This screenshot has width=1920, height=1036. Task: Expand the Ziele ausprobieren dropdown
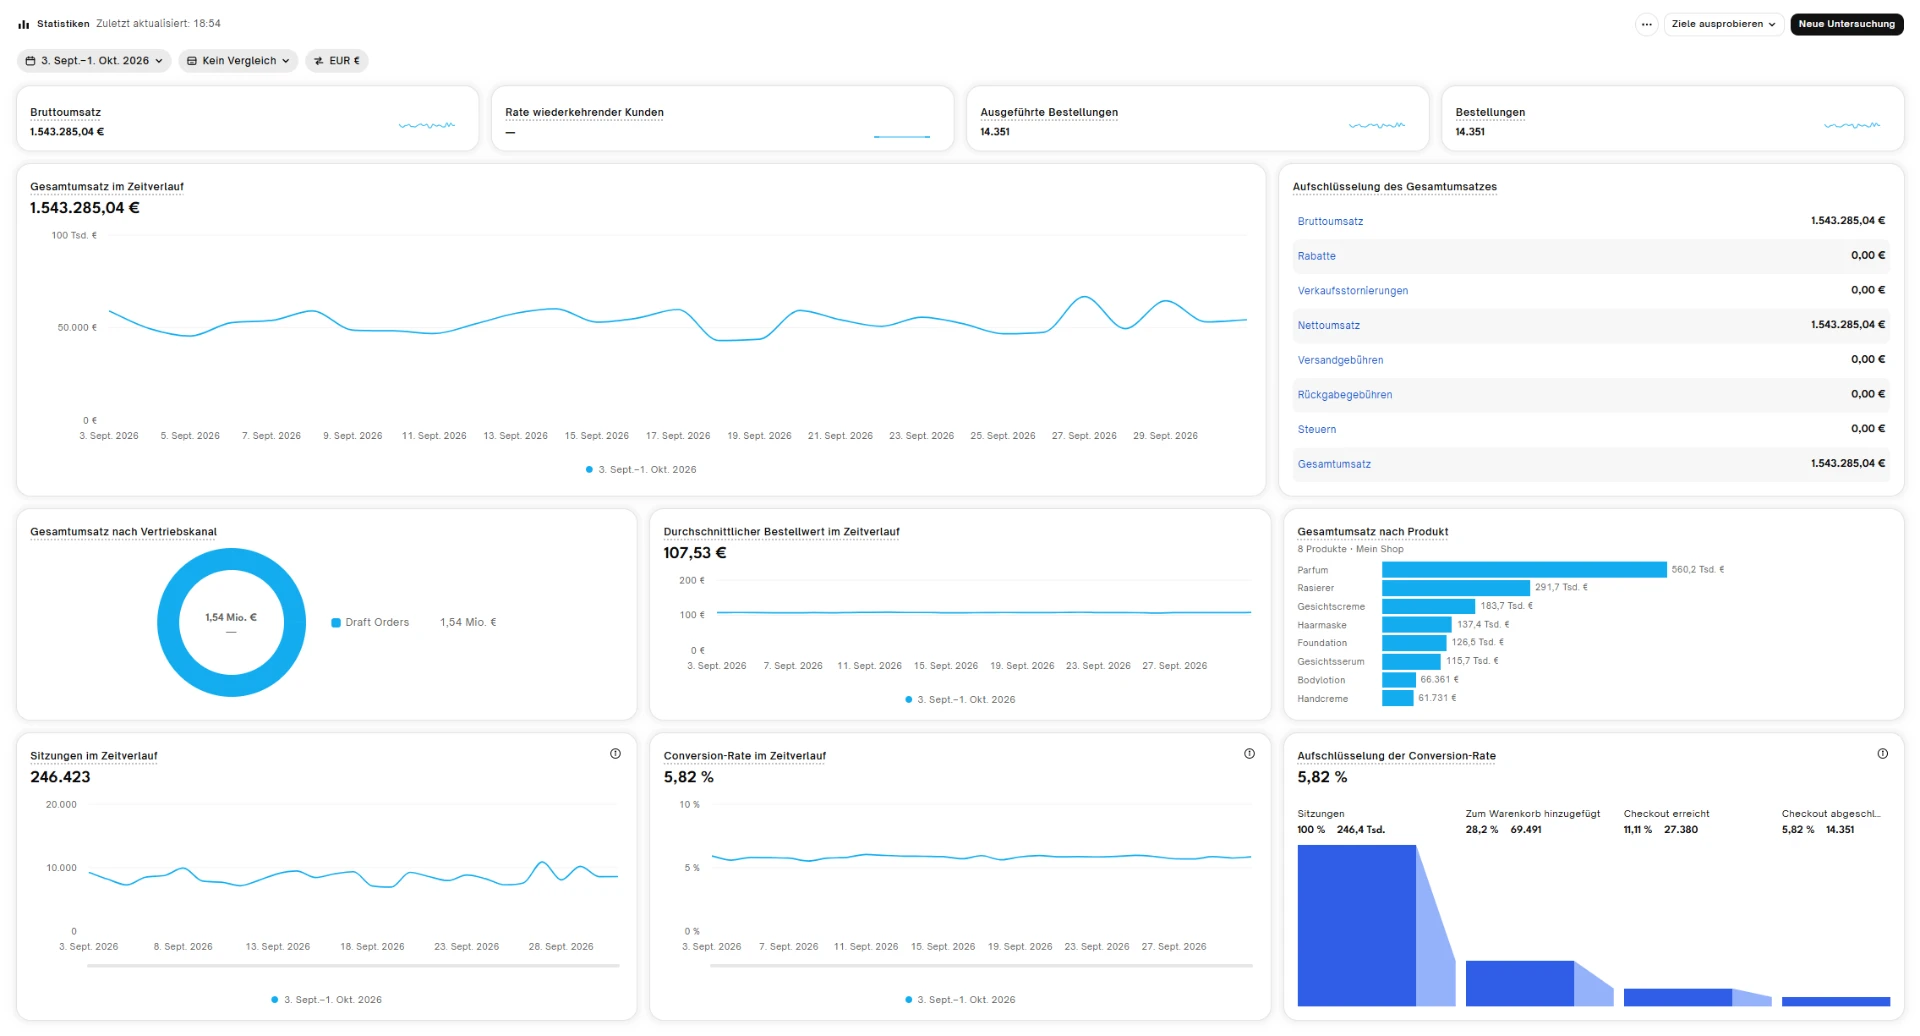[1723, 24]
